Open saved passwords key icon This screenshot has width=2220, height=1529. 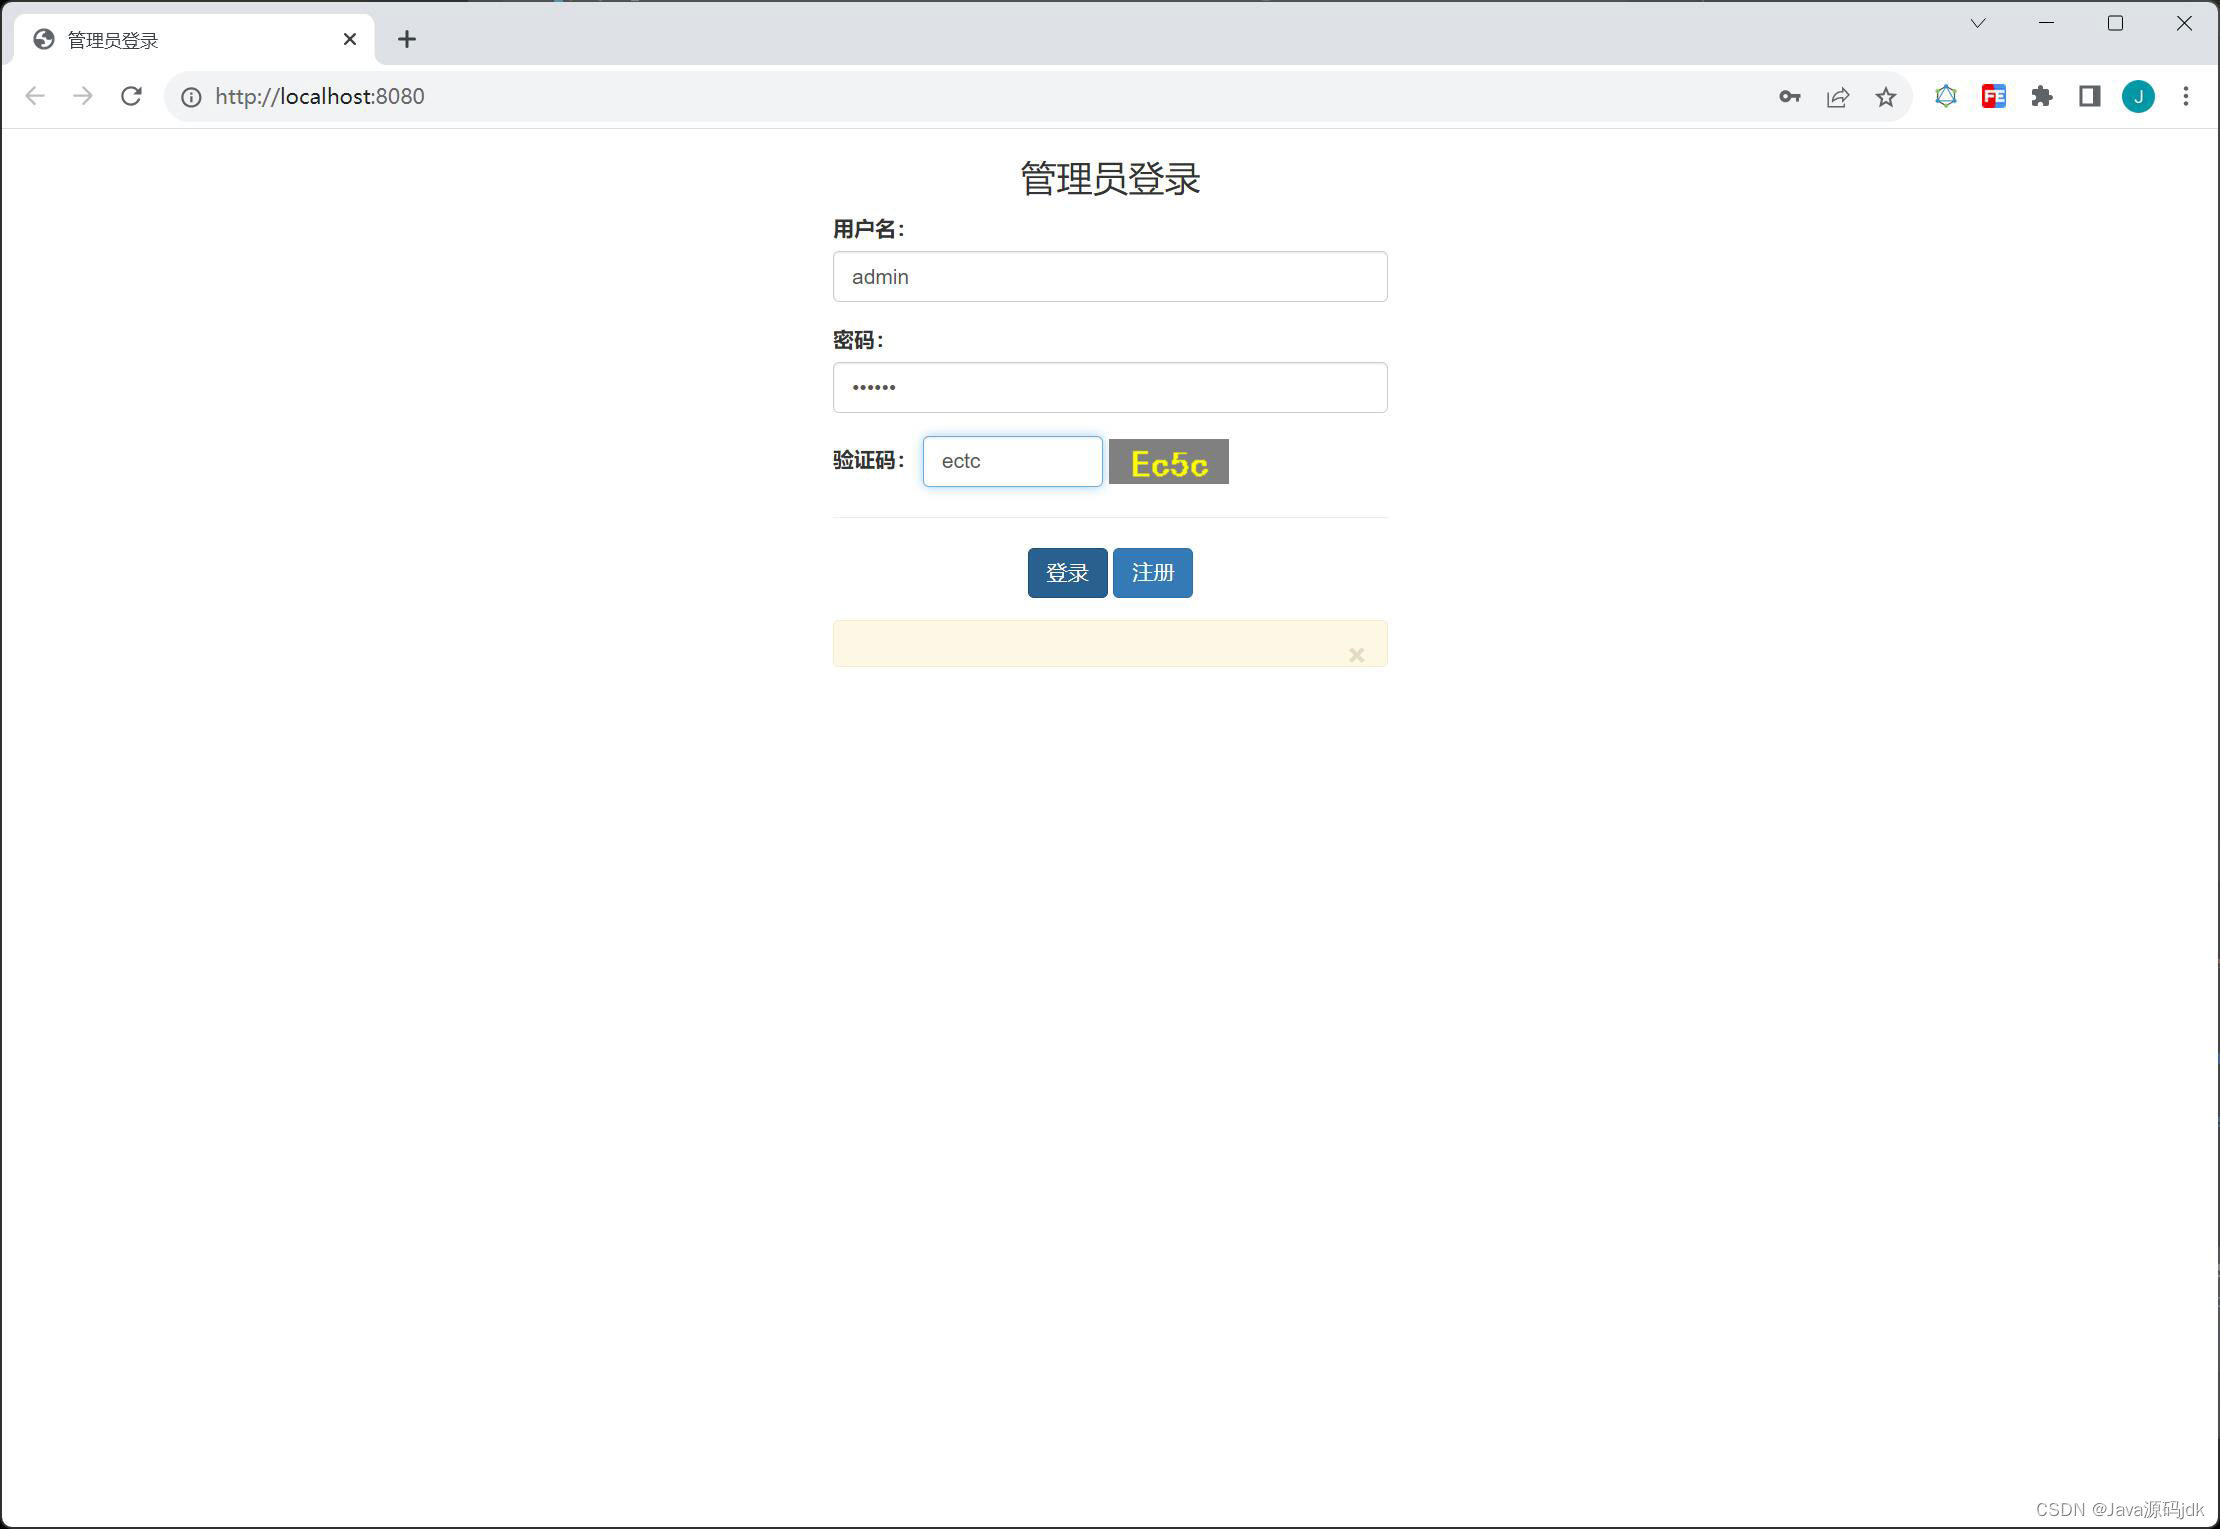[1790, 97]
